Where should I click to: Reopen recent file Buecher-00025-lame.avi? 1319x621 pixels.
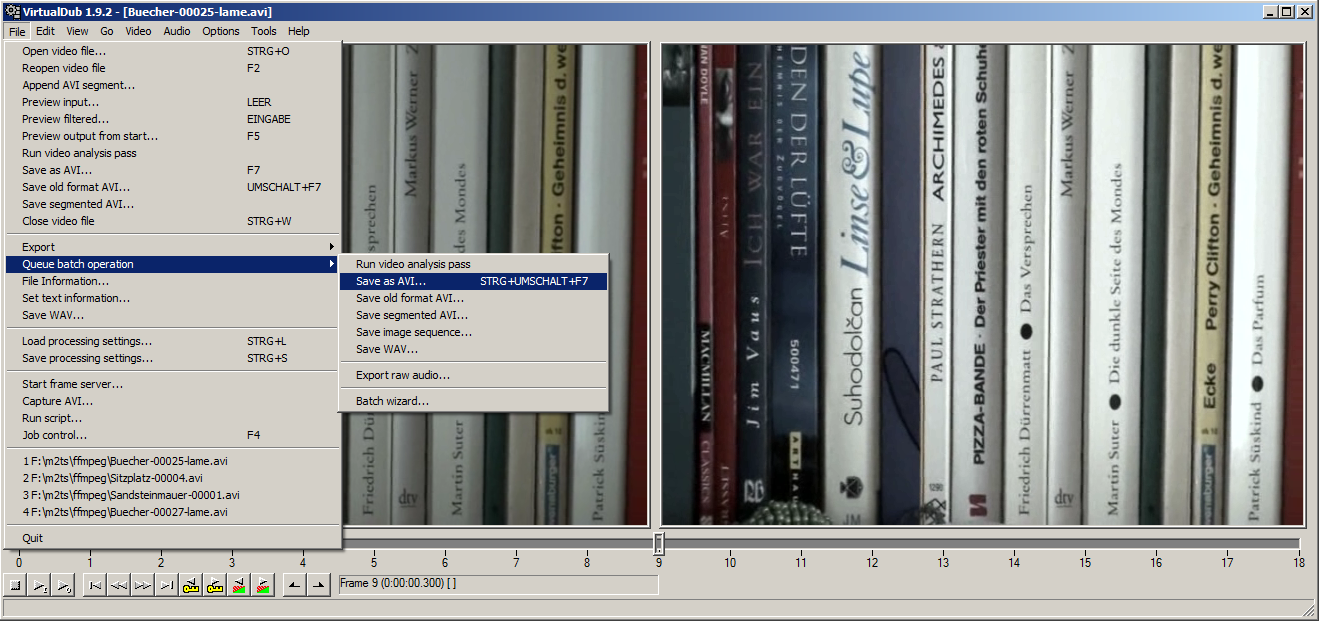(173, 461)
